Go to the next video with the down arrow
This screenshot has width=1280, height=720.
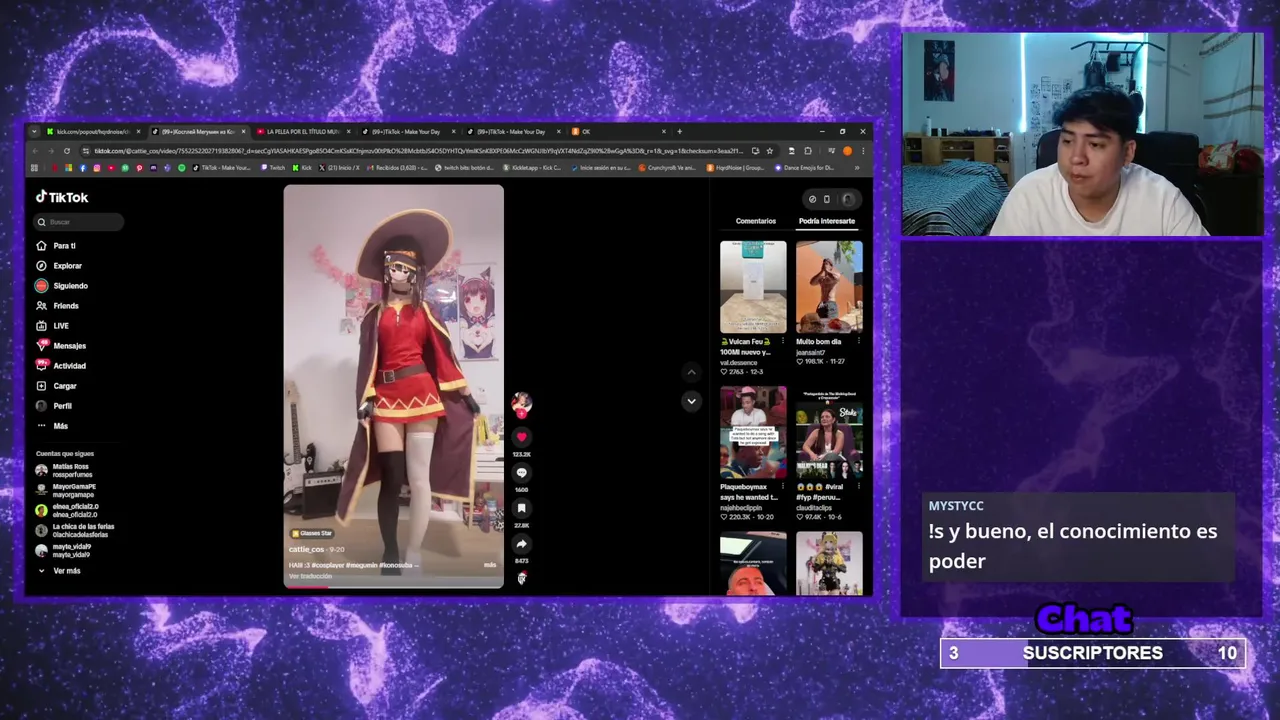click(x=691, y=401)
